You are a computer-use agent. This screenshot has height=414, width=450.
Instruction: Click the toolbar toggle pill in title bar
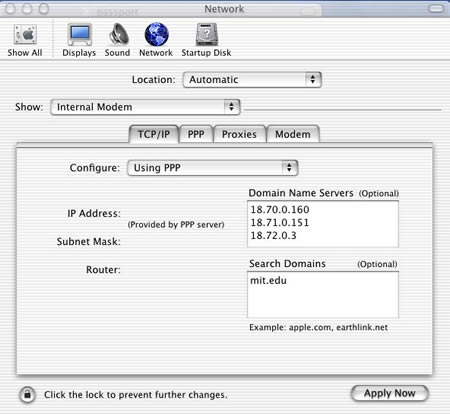436,8
